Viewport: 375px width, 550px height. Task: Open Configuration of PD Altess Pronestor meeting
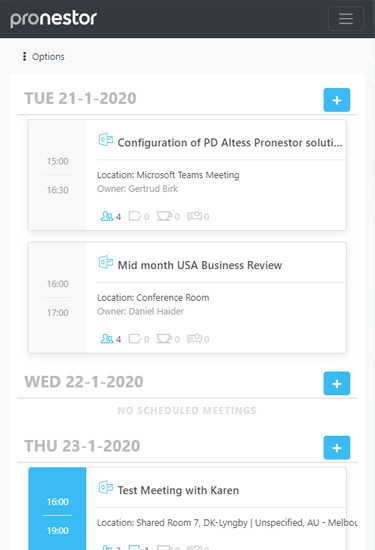pos(230,143)
